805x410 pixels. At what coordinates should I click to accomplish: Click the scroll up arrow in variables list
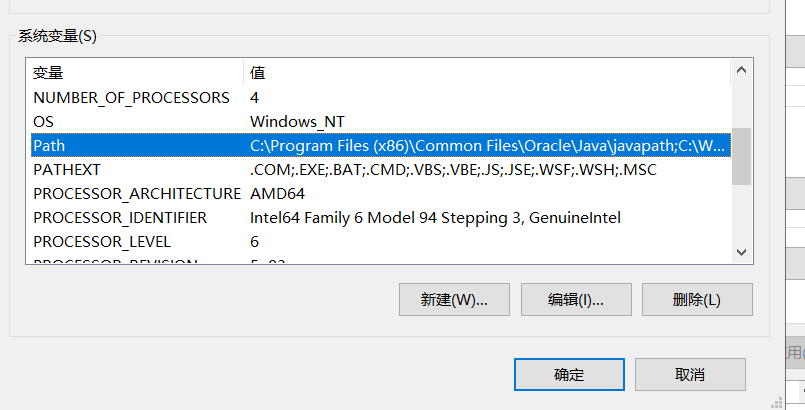(x=741, y=70)
